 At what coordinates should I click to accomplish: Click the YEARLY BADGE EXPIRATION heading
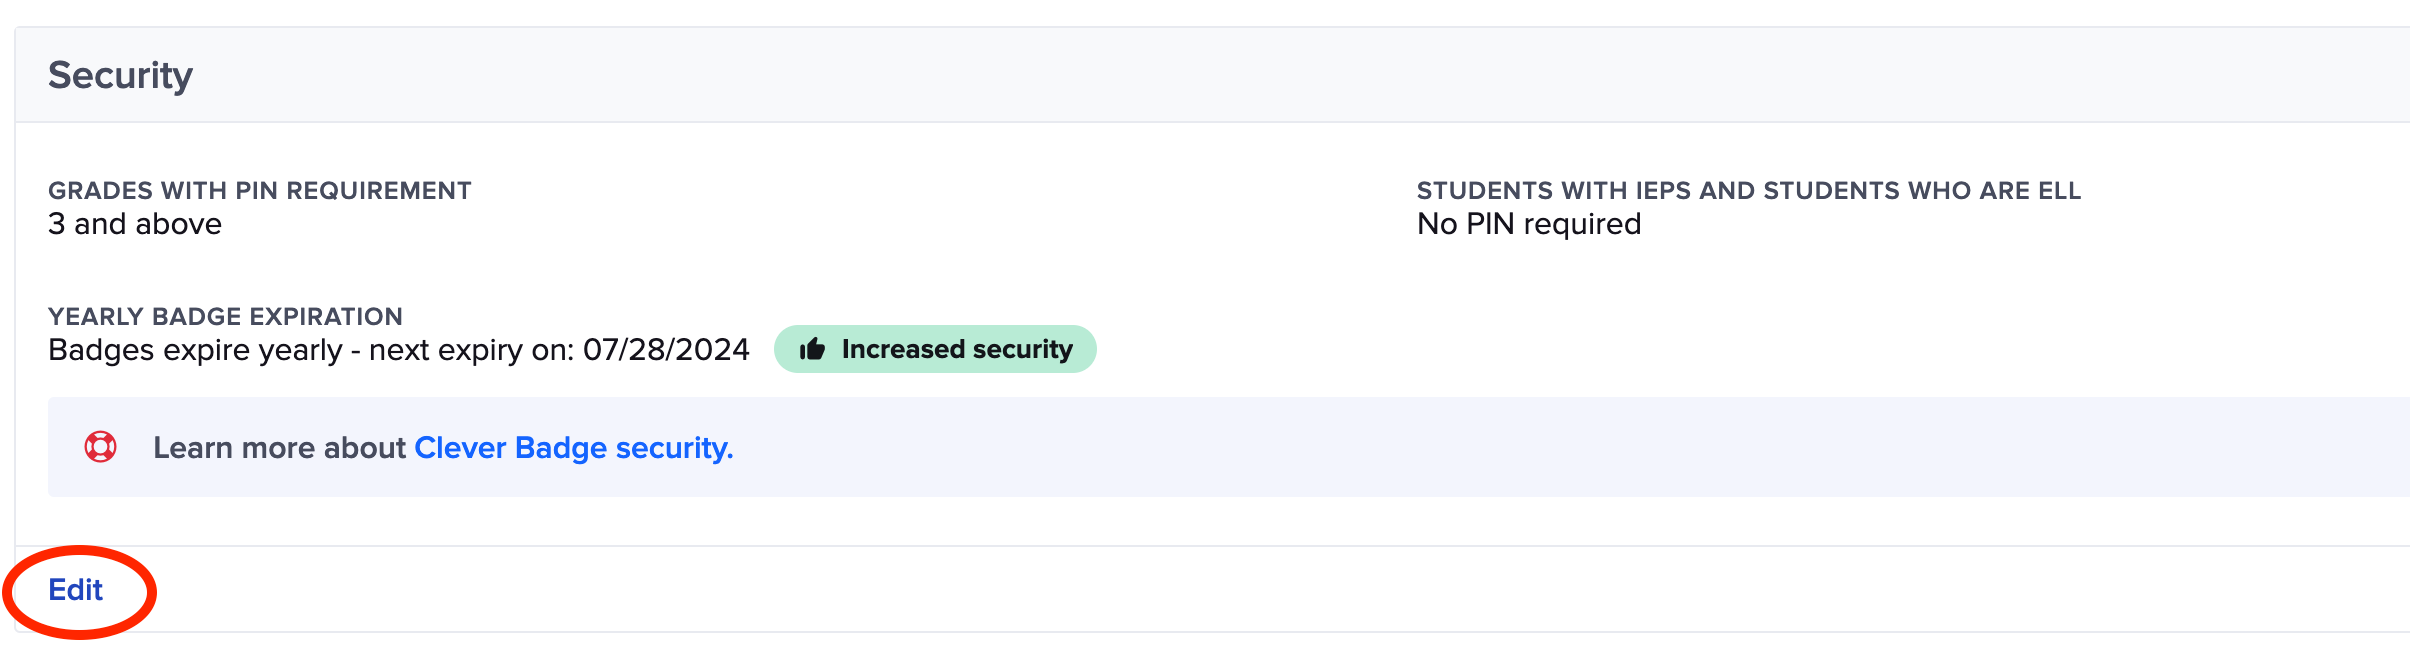point(224,316)
